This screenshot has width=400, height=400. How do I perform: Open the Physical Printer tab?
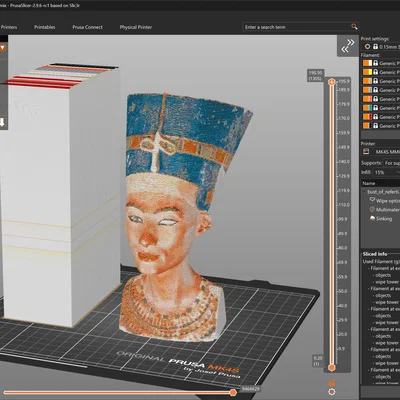pyautogui.click(x=136, y=27)
